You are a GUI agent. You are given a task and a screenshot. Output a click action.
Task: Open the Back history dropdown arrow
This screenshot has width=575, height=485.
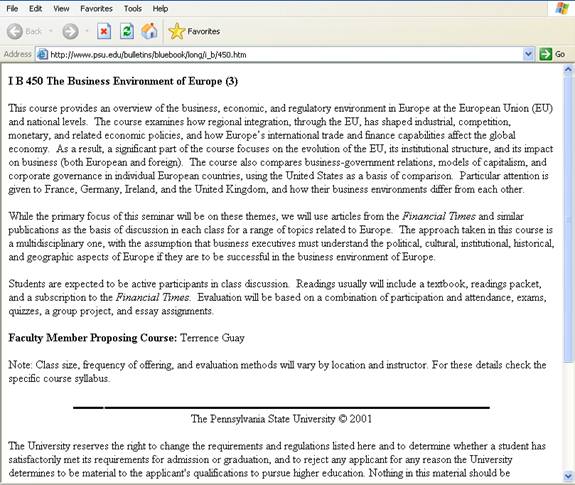(51, 32)
